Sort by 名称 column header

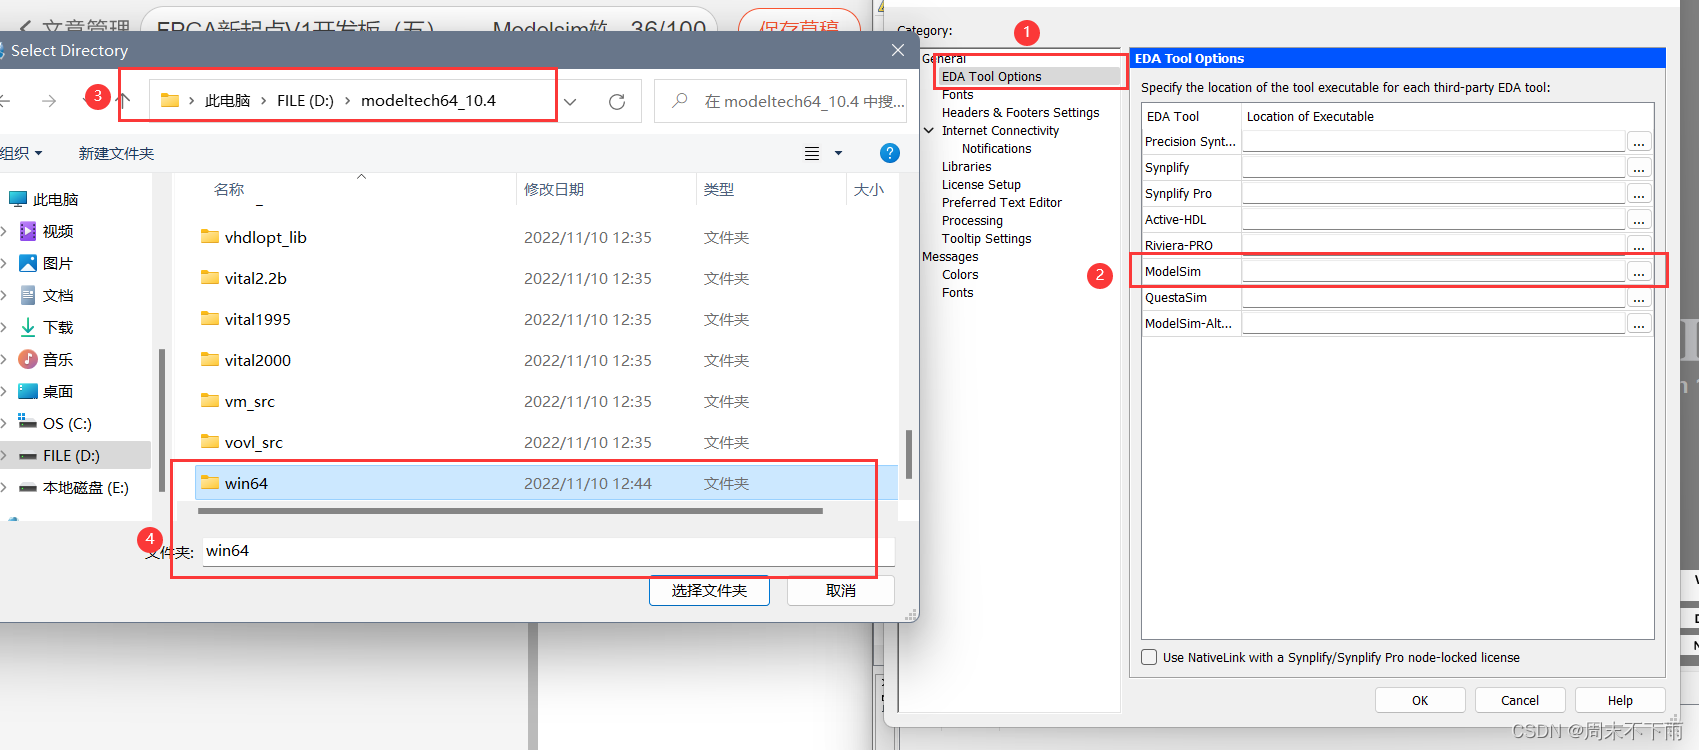point(229,189)
